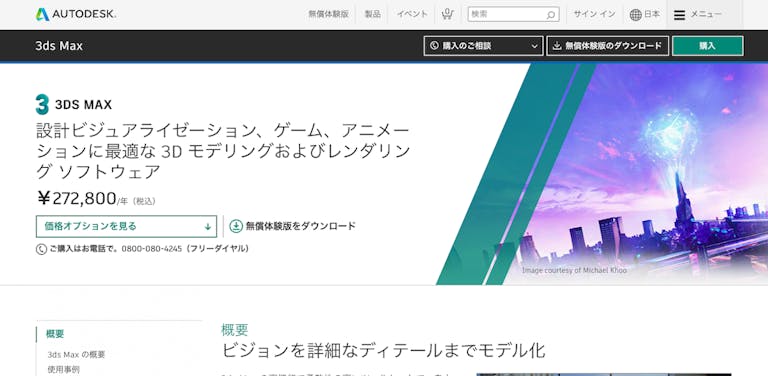Expand the 購入のご相談 dropdown

click(x=483, y=46)
